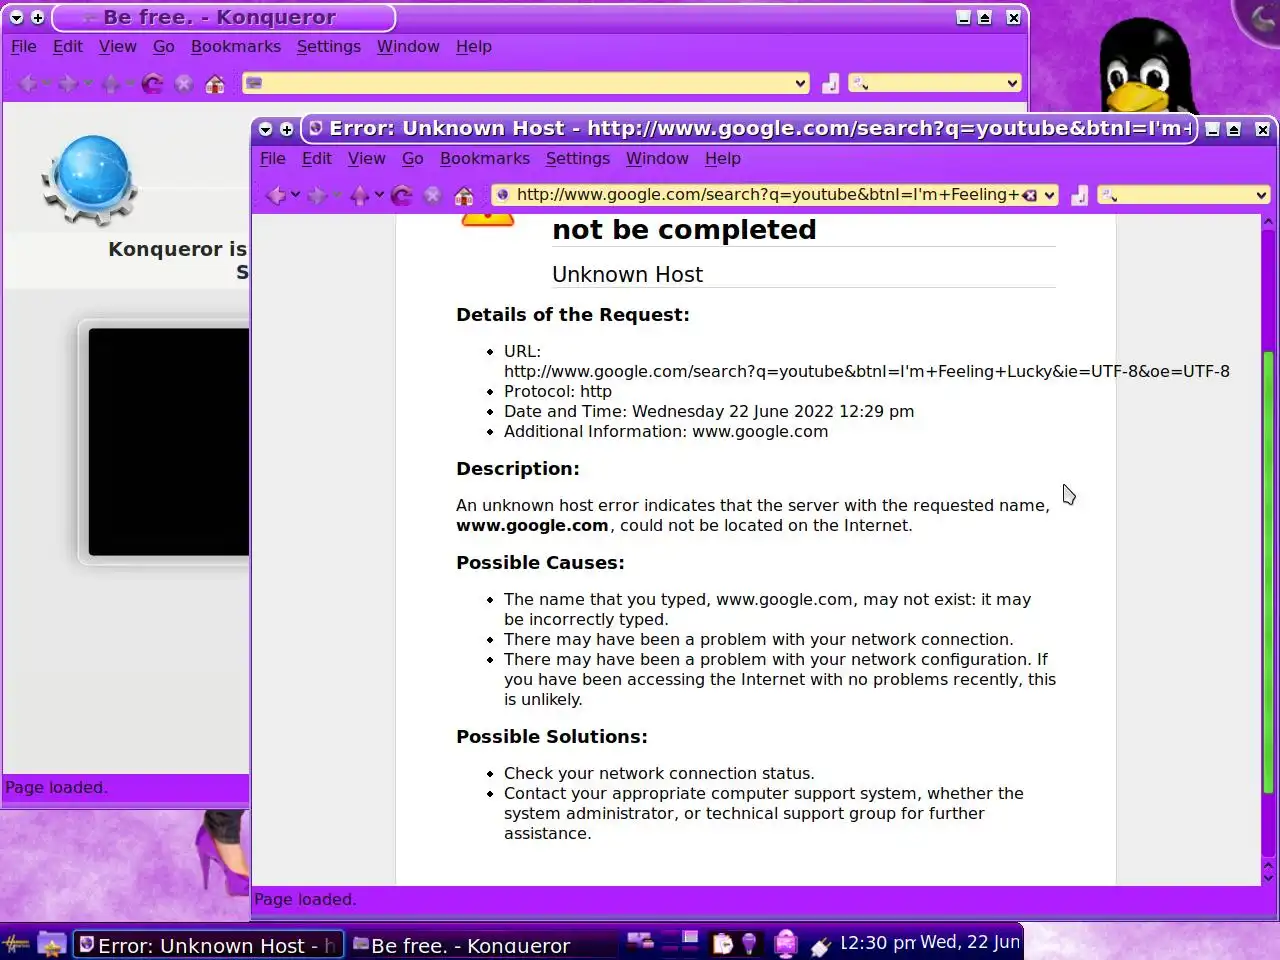Click the 'Date and Time' list item
This screenshot has width=1280, height=960.
(709, 411)
